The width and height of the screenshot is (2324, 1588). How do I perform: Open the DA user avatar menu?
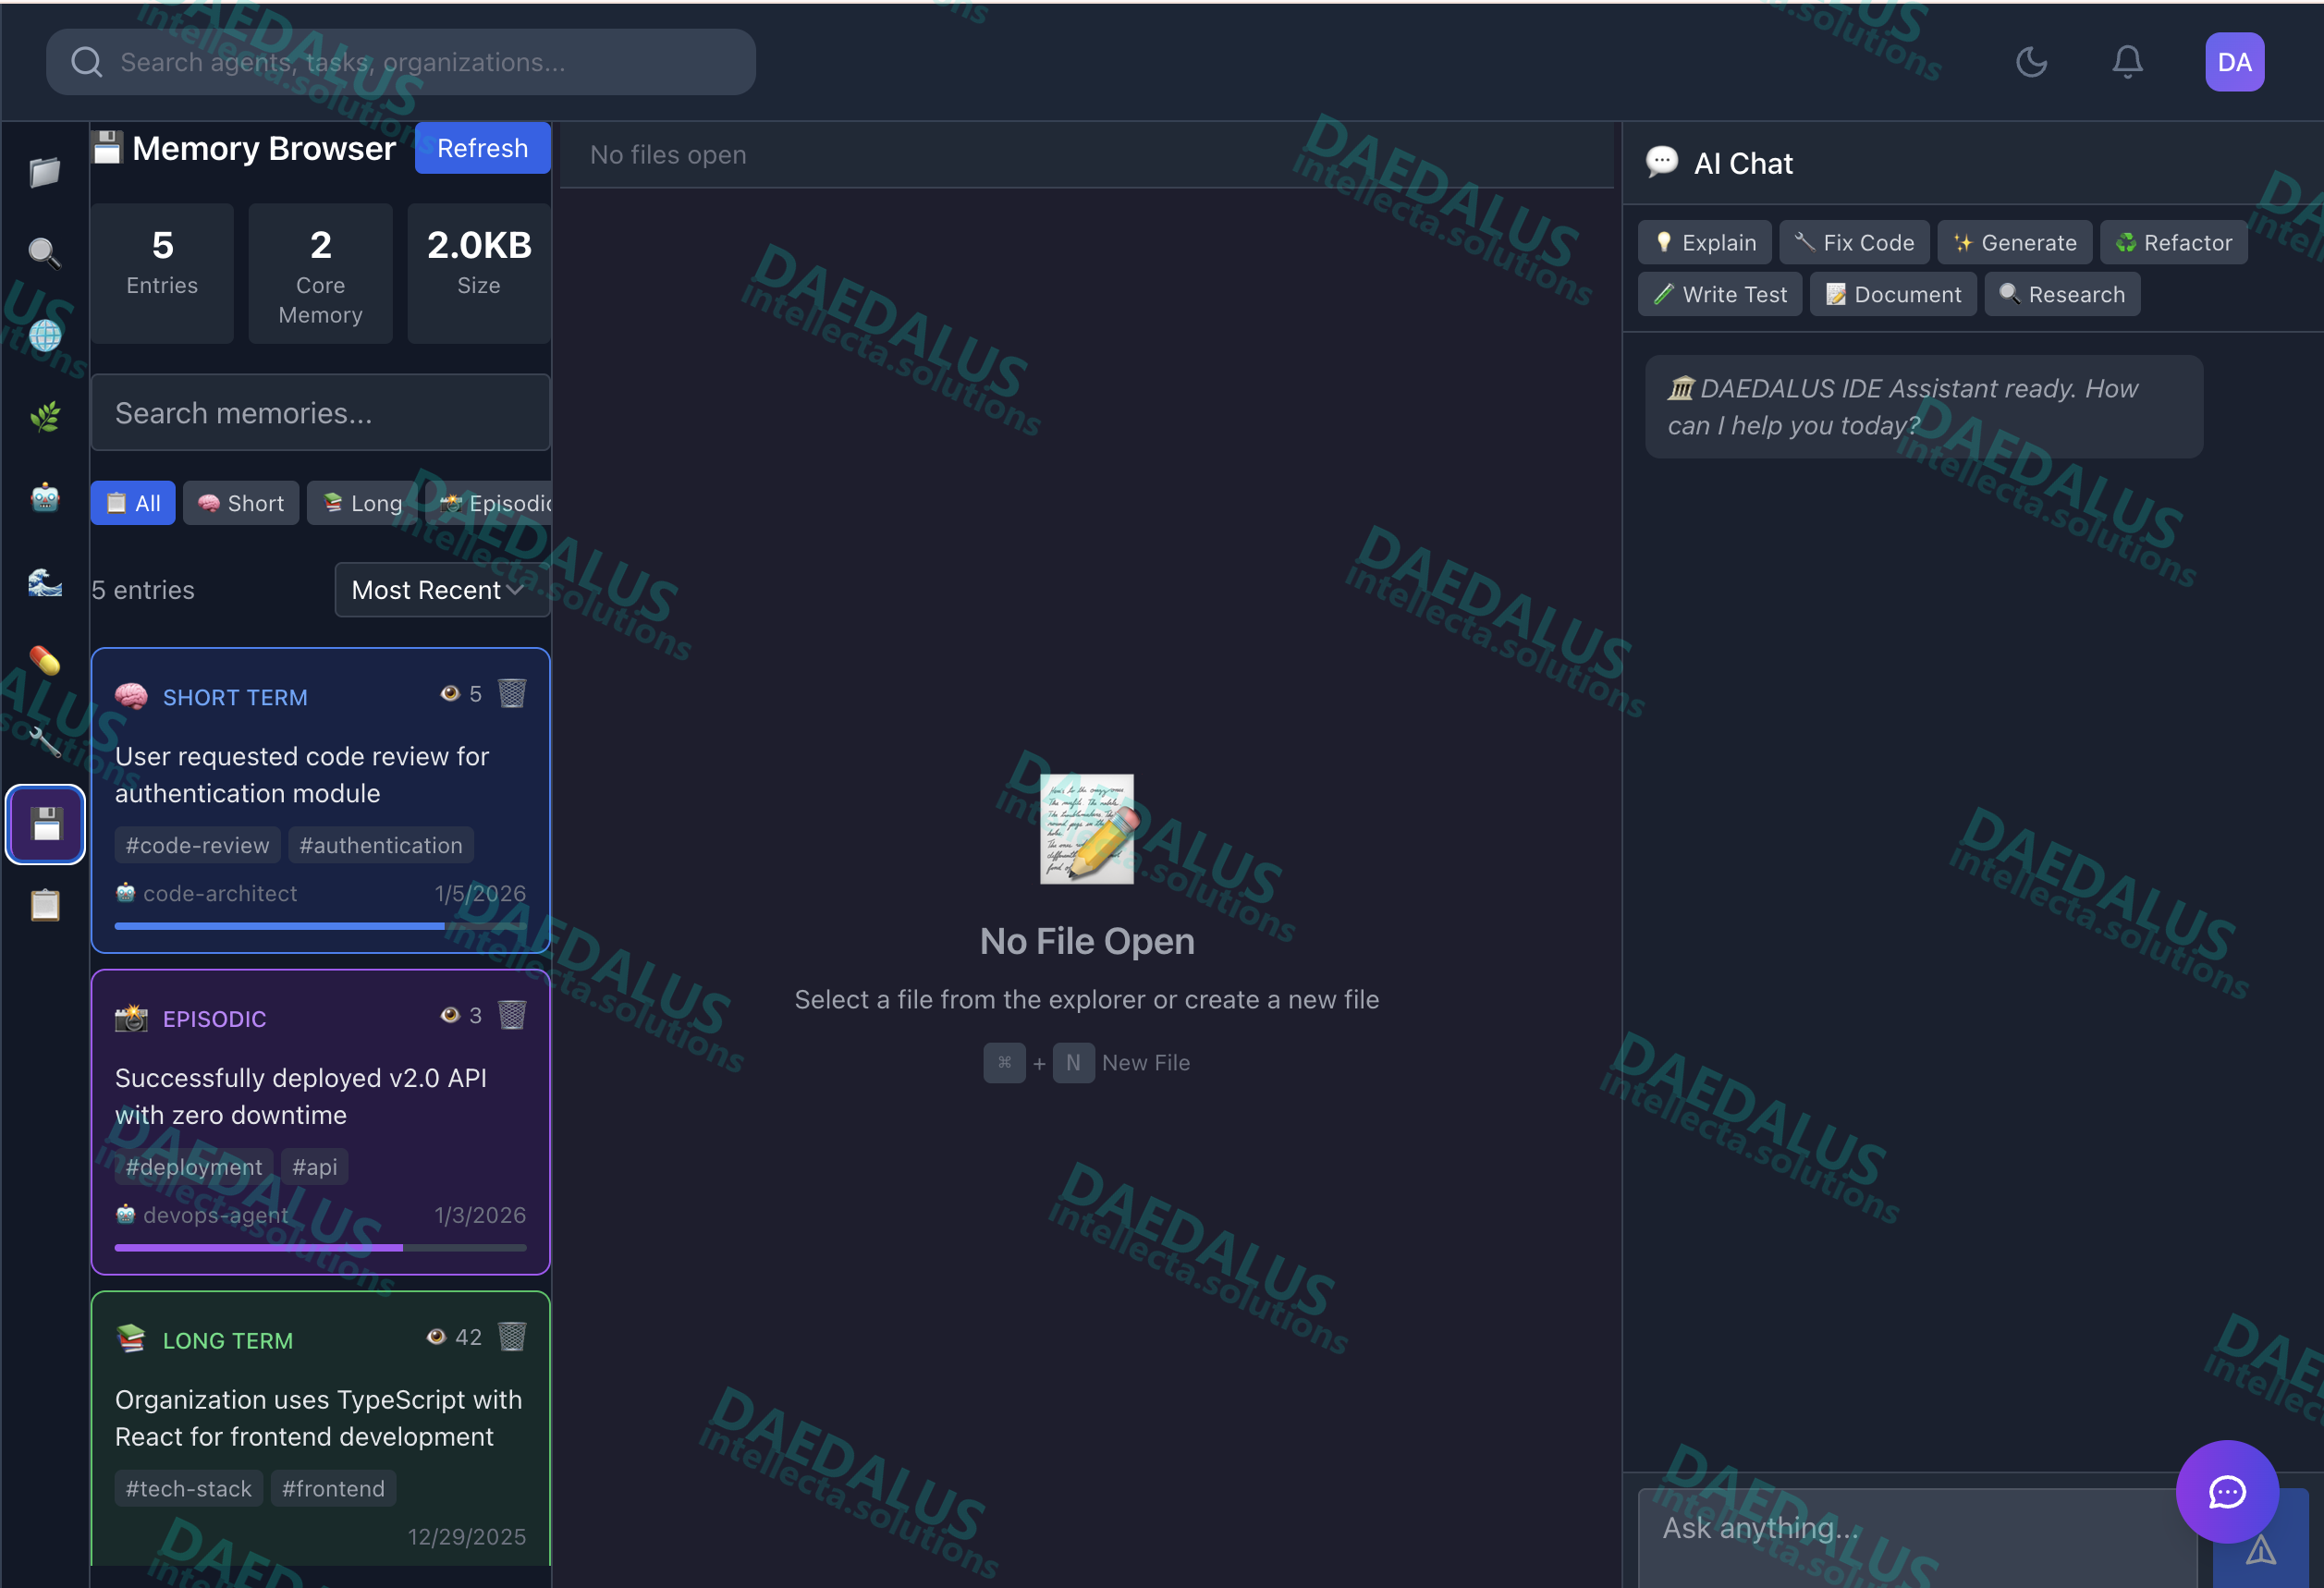tap(2234, 62)
